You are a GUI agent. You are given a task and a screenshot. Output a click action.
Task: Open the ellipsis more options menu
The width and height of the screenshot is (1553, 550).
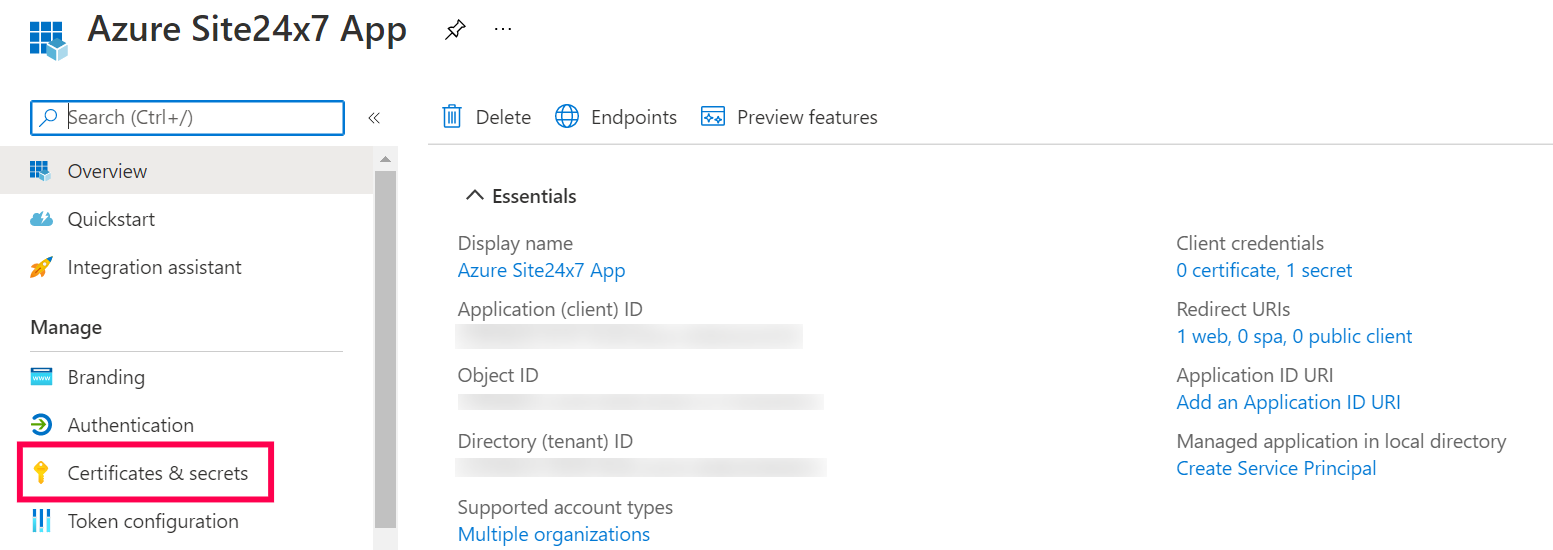click(x=503, y=30)
